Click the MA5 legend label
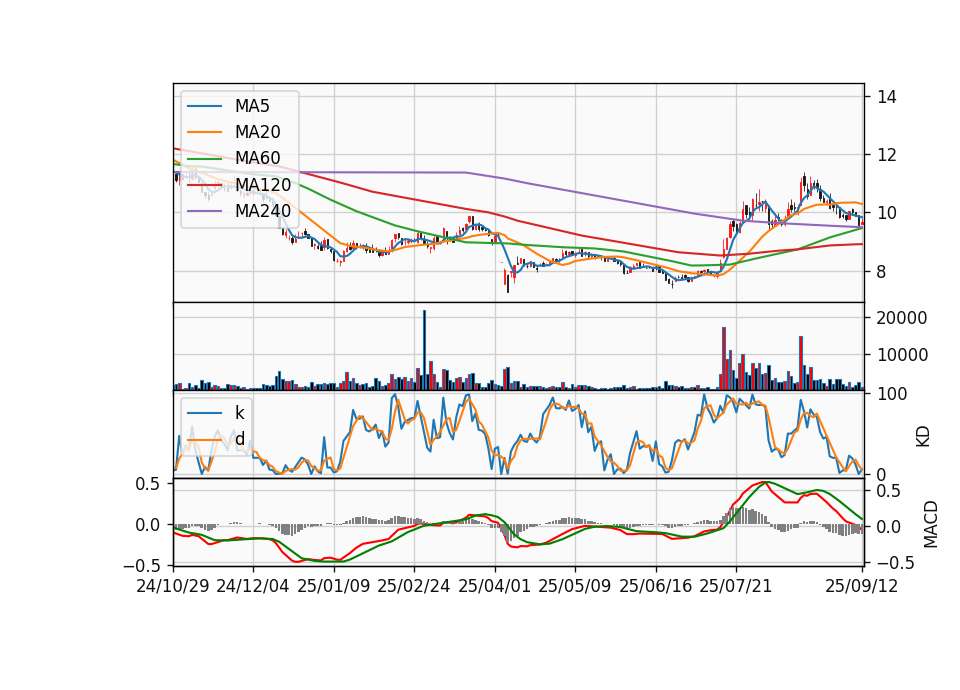This screenshot has height=690, width=960. click(252, 106)
